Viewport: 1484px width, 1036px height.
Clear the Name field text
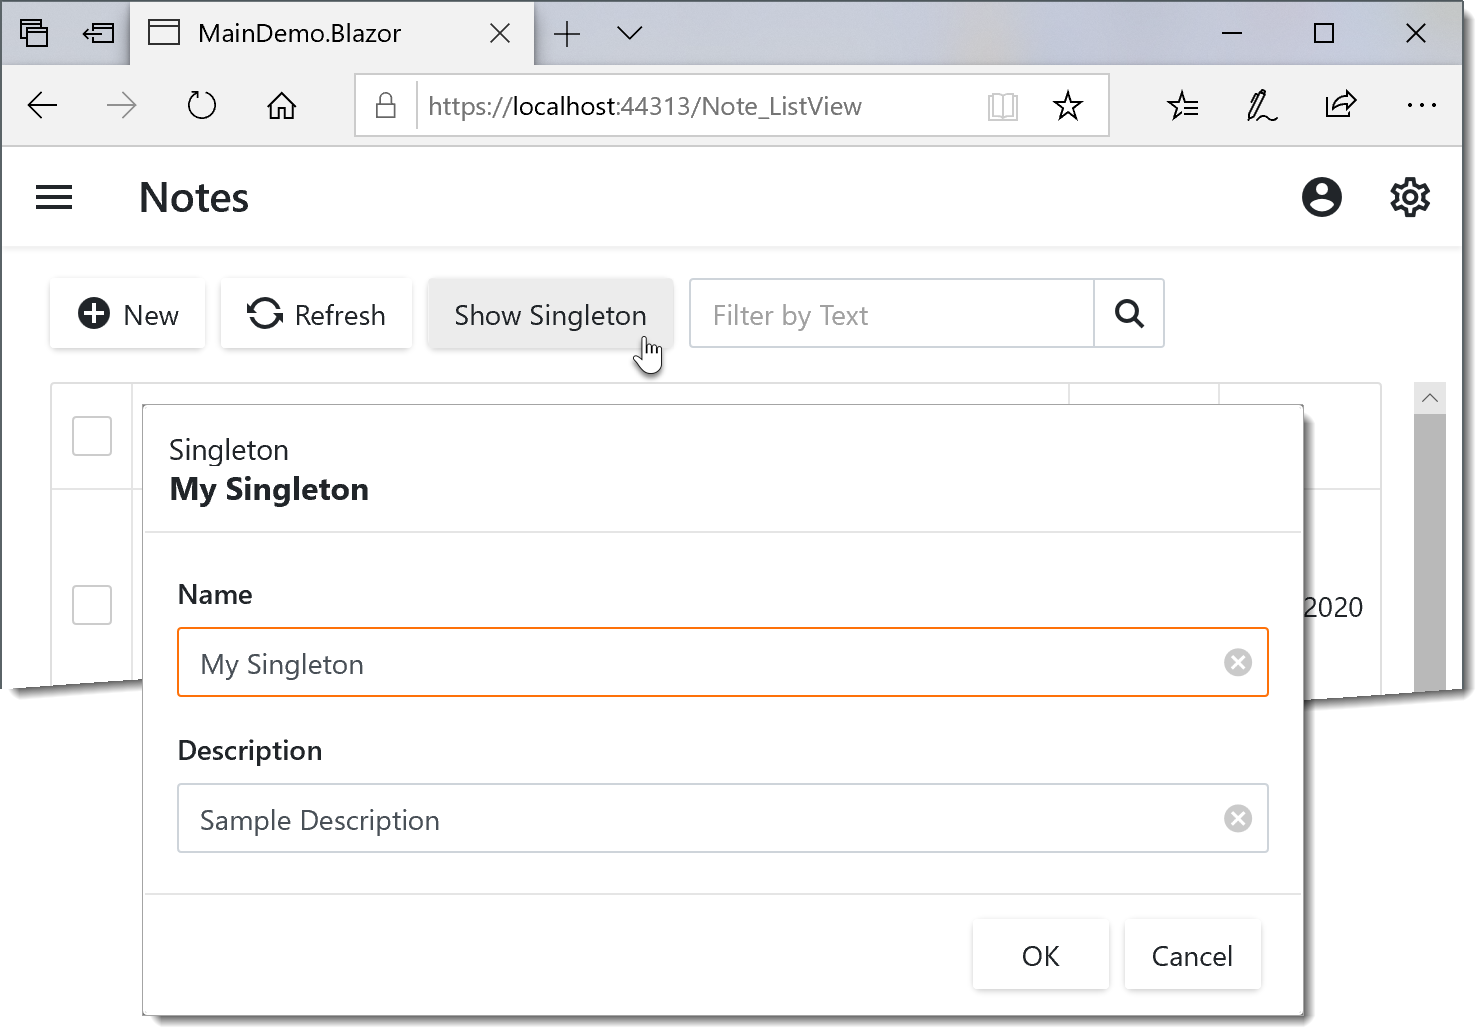coord(1238,663)
